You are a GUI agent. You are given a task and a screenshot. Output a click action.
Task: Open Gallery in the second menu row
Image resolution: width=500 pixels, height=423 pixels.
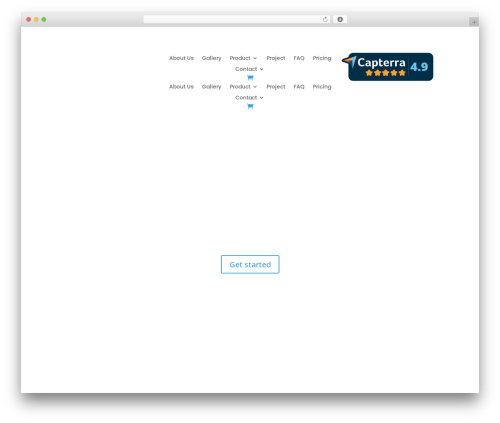[211, 87]
